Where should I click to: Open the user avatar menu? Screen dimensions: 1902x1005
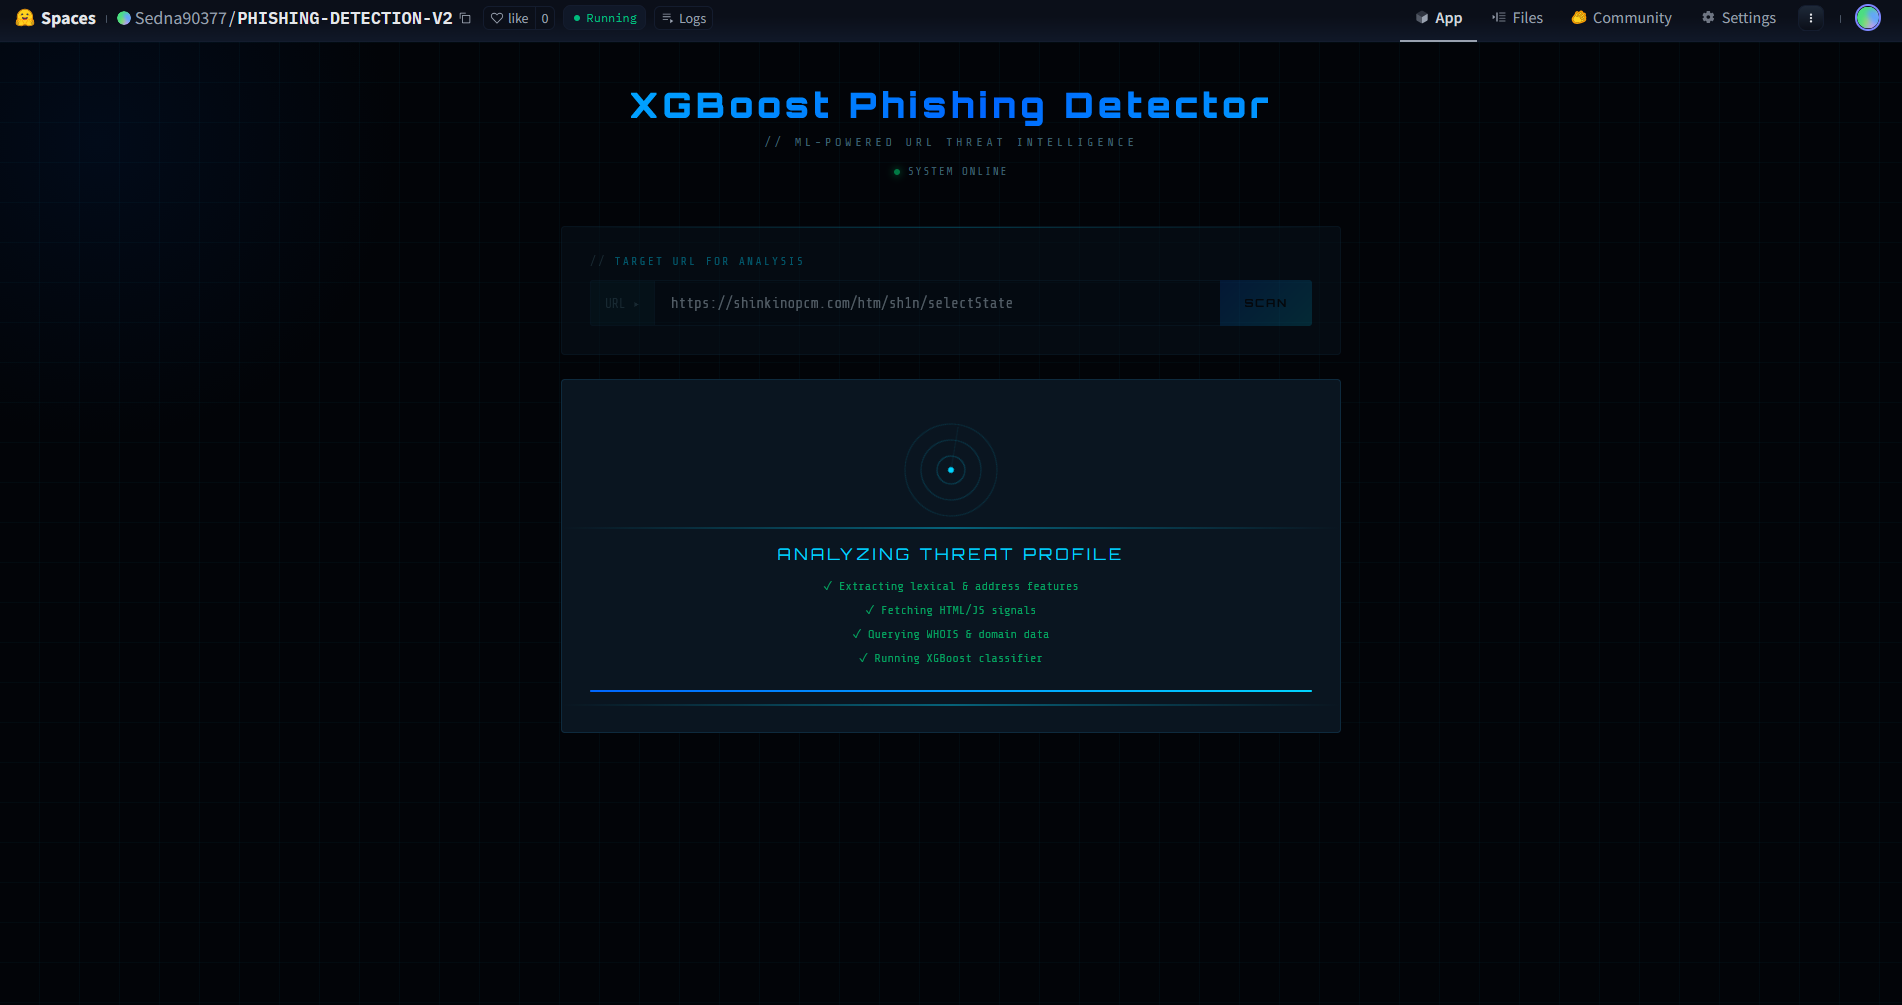[x=1868, y=18]
